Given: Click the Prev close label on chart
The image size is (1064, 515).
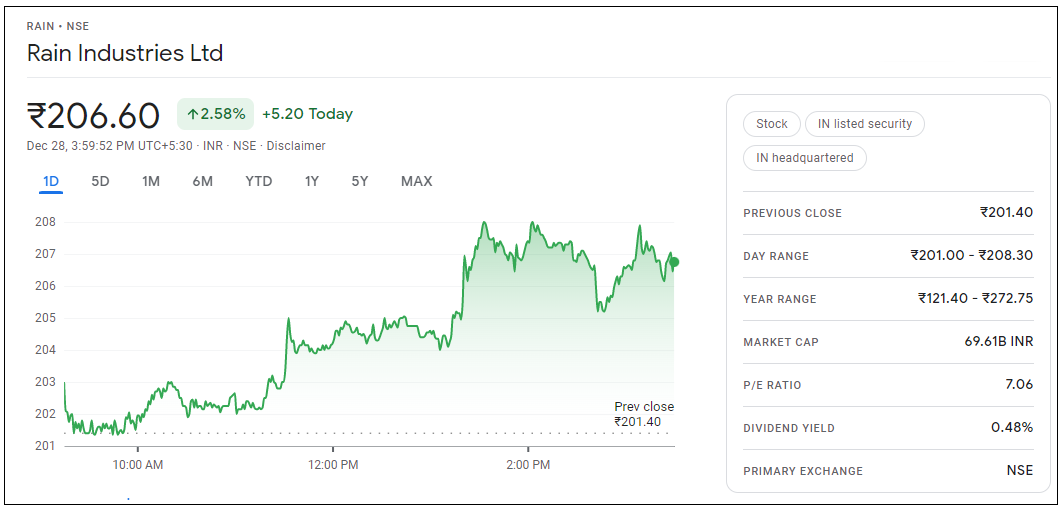Looking at the screenshot, I should tap(643, 407).
